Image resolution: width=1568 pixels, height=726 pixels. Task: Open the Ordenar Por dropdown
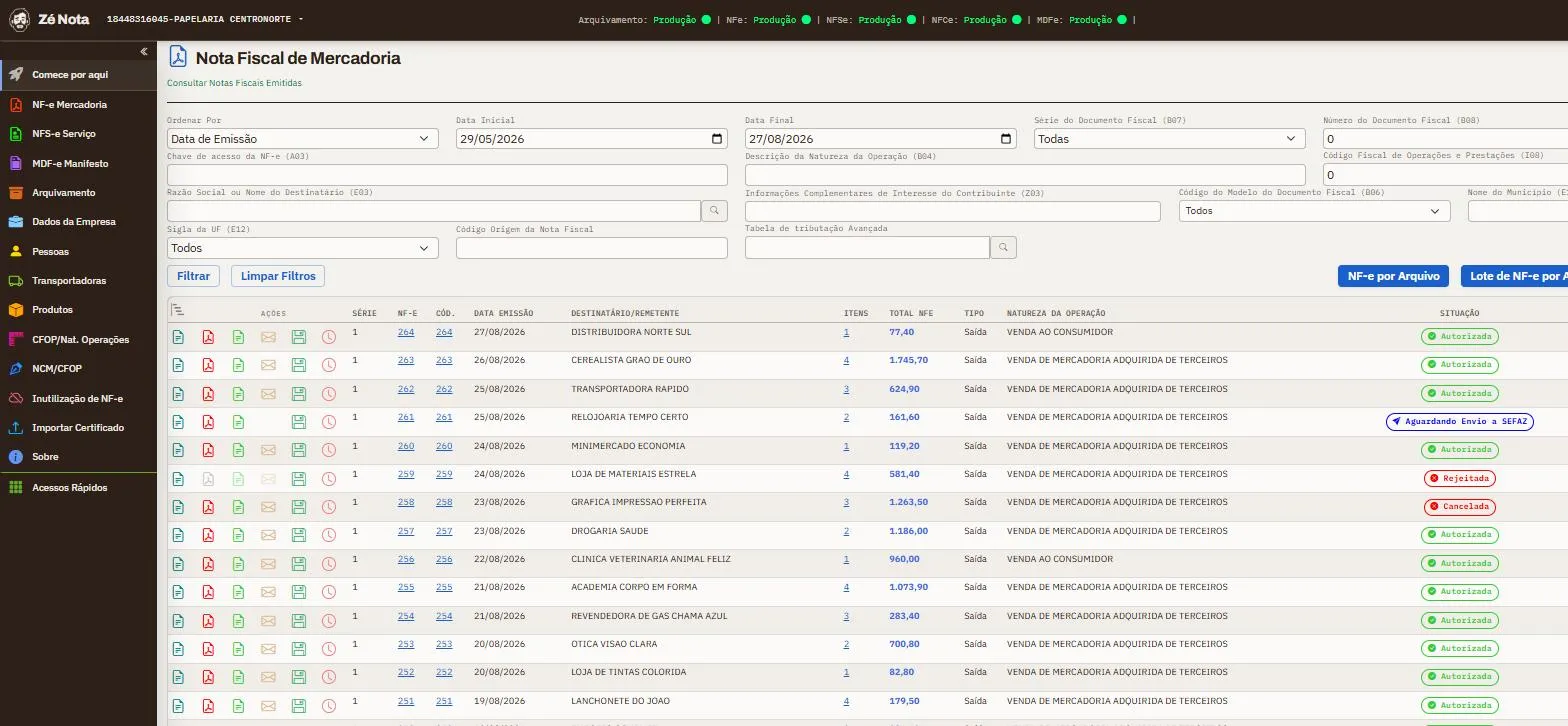[x=302, y=139]
